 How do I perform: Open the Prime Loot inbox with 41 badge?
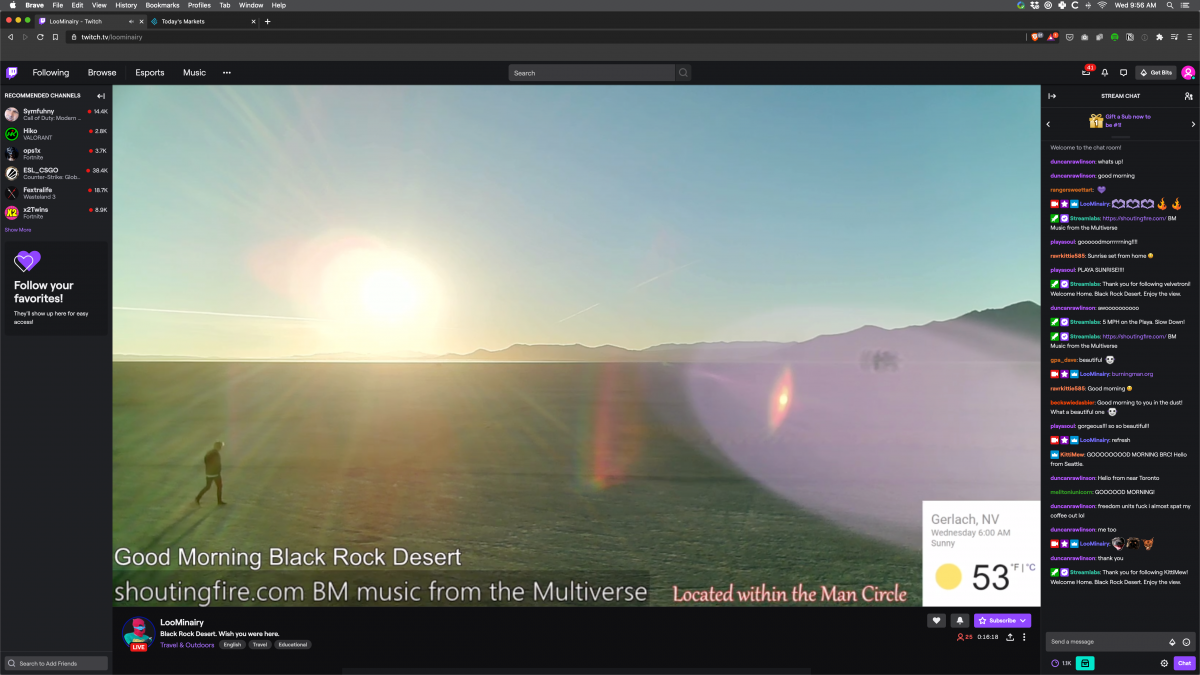[x=1086, y=72]
